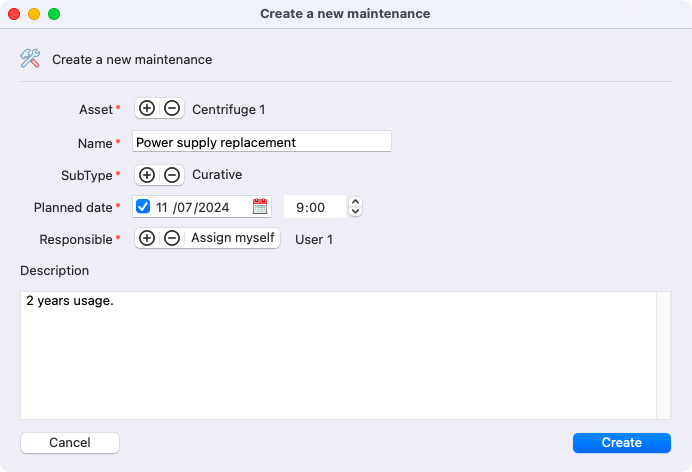Cancel the new maintenance dialog
The width and height of the screenshot is (692, 472).
70,442
